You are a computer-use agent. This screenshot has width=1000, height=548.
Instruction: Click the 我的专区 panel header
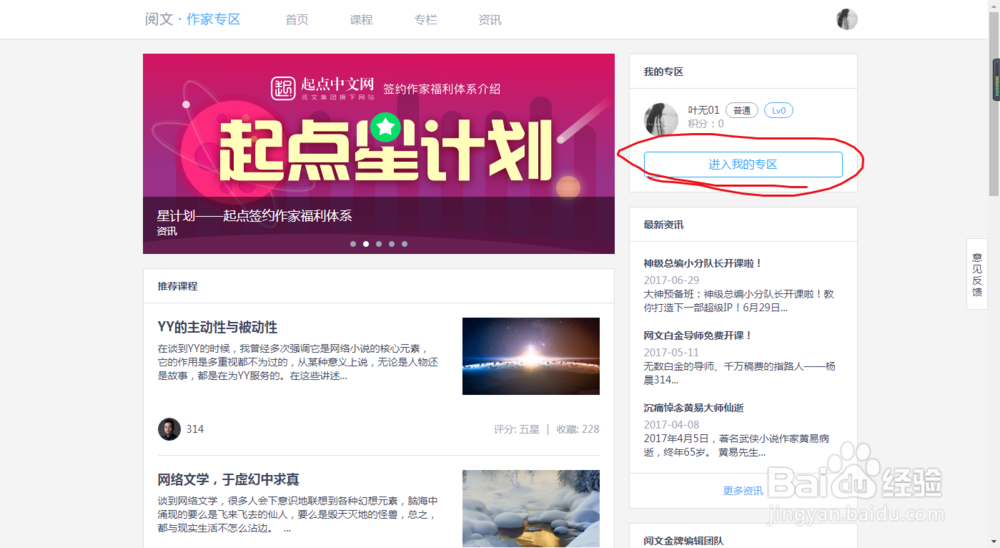[663, 71]
